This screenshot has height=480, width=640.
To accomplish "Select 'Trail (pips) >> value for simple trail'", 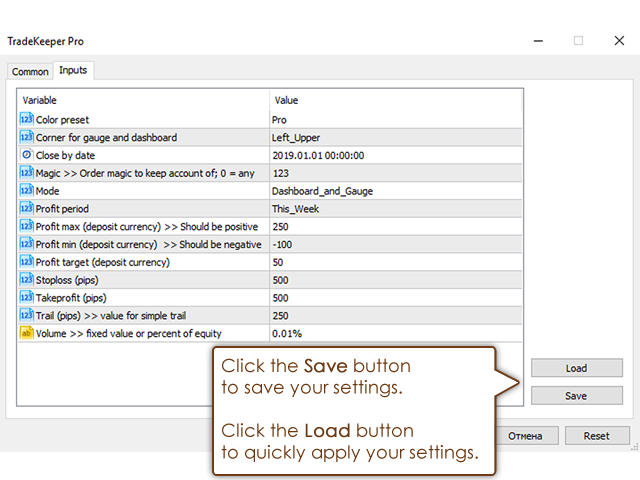I will click(x=111, y=316).
